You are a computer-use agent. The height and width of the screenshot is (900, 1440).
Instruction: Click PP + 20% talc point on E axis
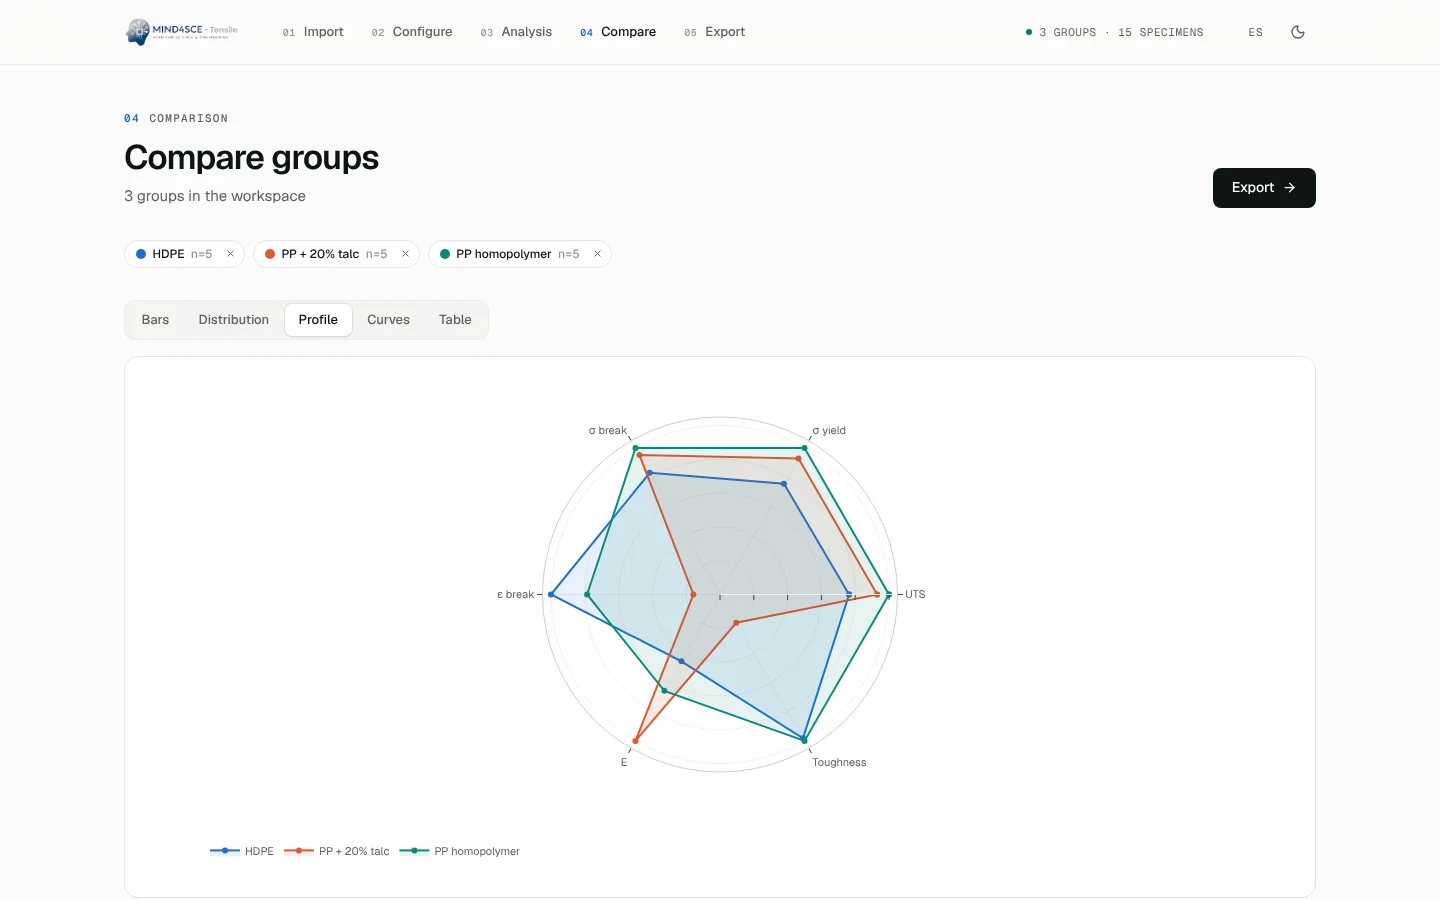635,741
